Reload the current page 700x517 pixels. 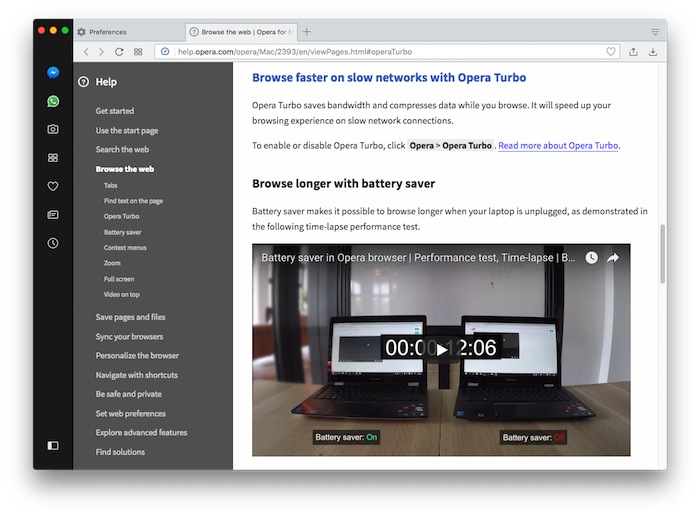[x=119, y=52]
